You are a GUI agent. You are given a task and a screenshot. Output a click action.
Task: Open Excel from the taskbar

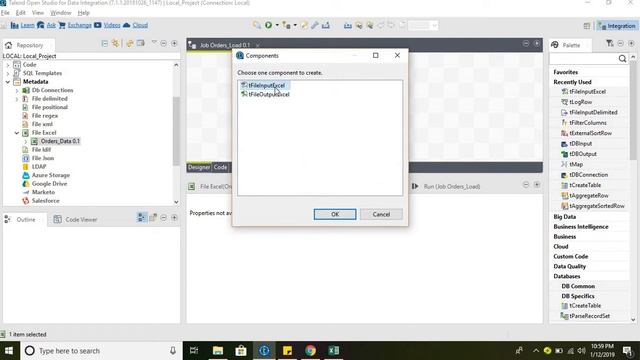tap(333, 351)
